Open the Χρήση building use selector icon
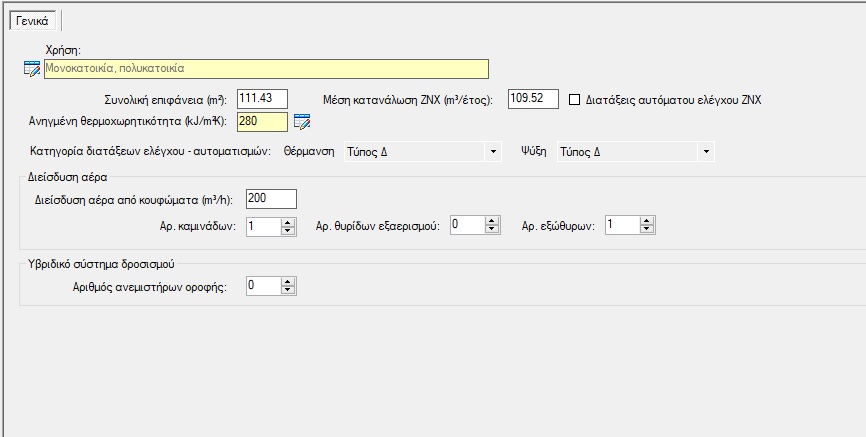 pos(32,69)
